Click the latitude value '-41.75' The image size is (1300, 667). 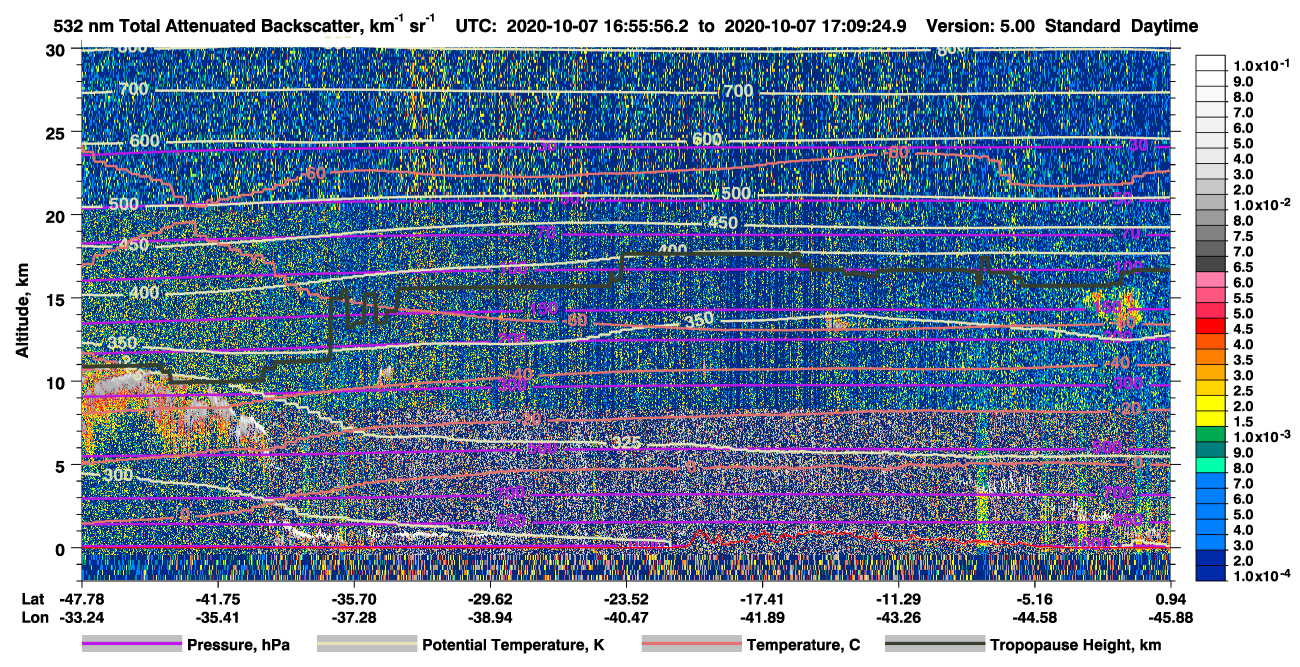pos(217,599)
